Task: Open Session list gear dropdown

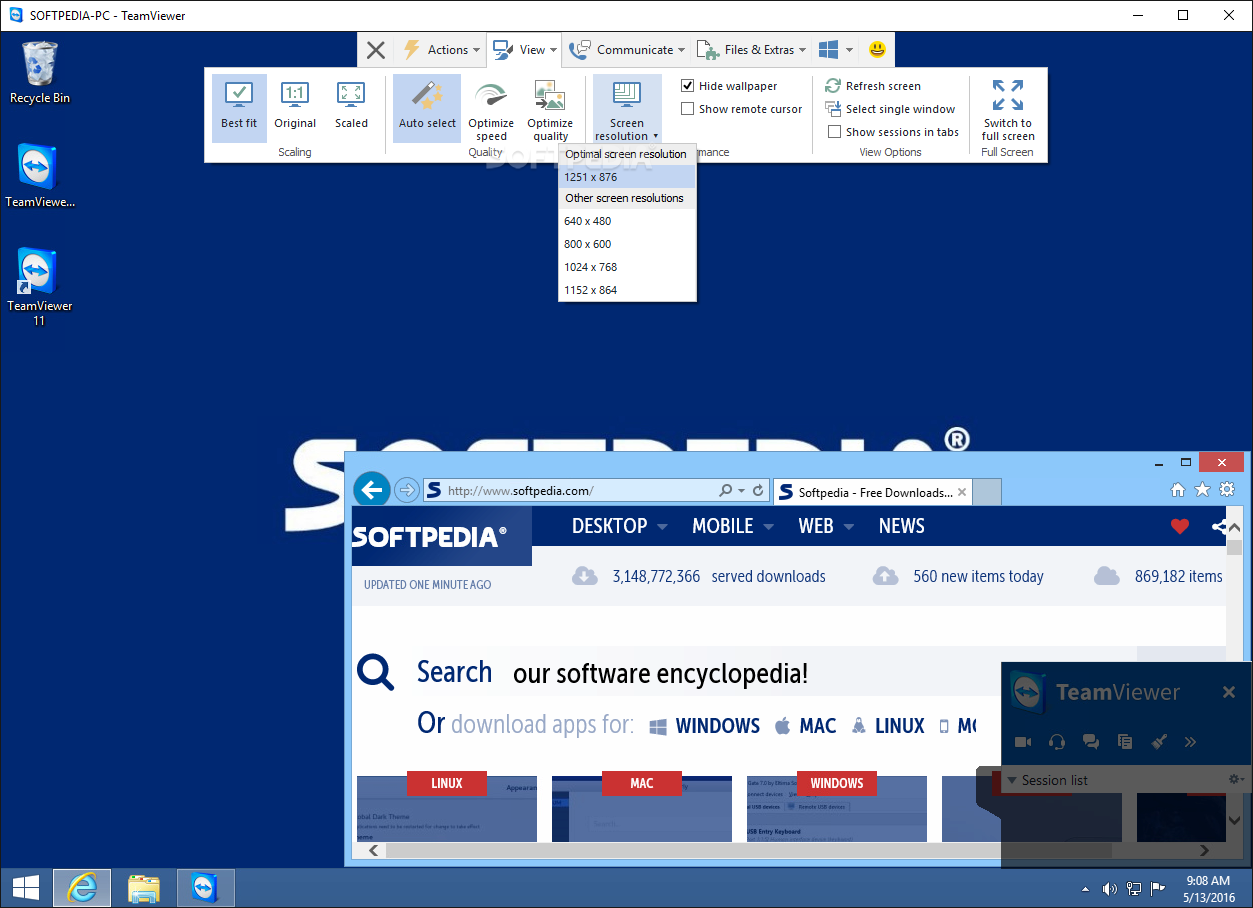Action: [1236, 780]
